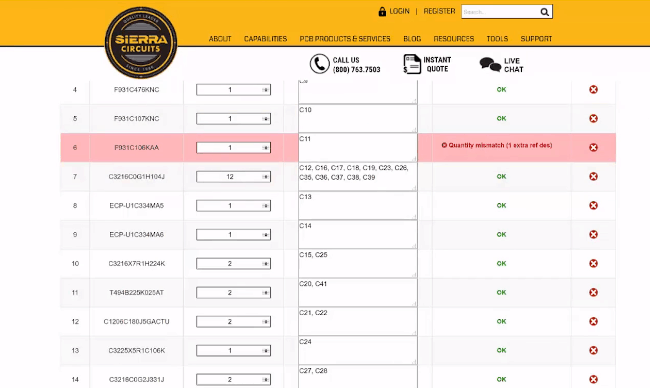Delete row 7 C3216C0G1H104J
The image size is (650, 388).
pyautogui.click(x=593, y=177)
